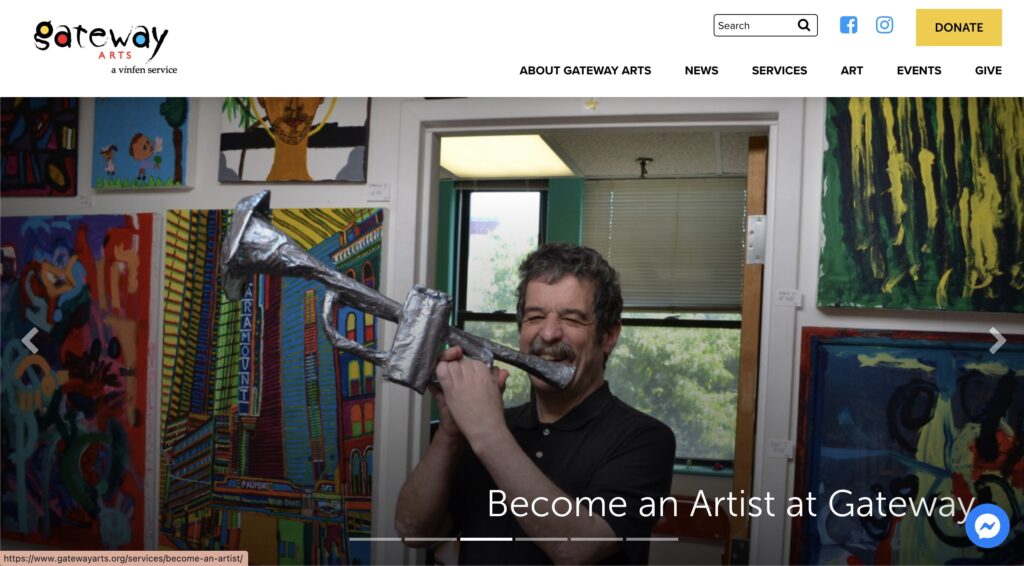This screenshot has width=1024, height=566.
Task: Click the search magnifier icon
Action: coord(804,25)
